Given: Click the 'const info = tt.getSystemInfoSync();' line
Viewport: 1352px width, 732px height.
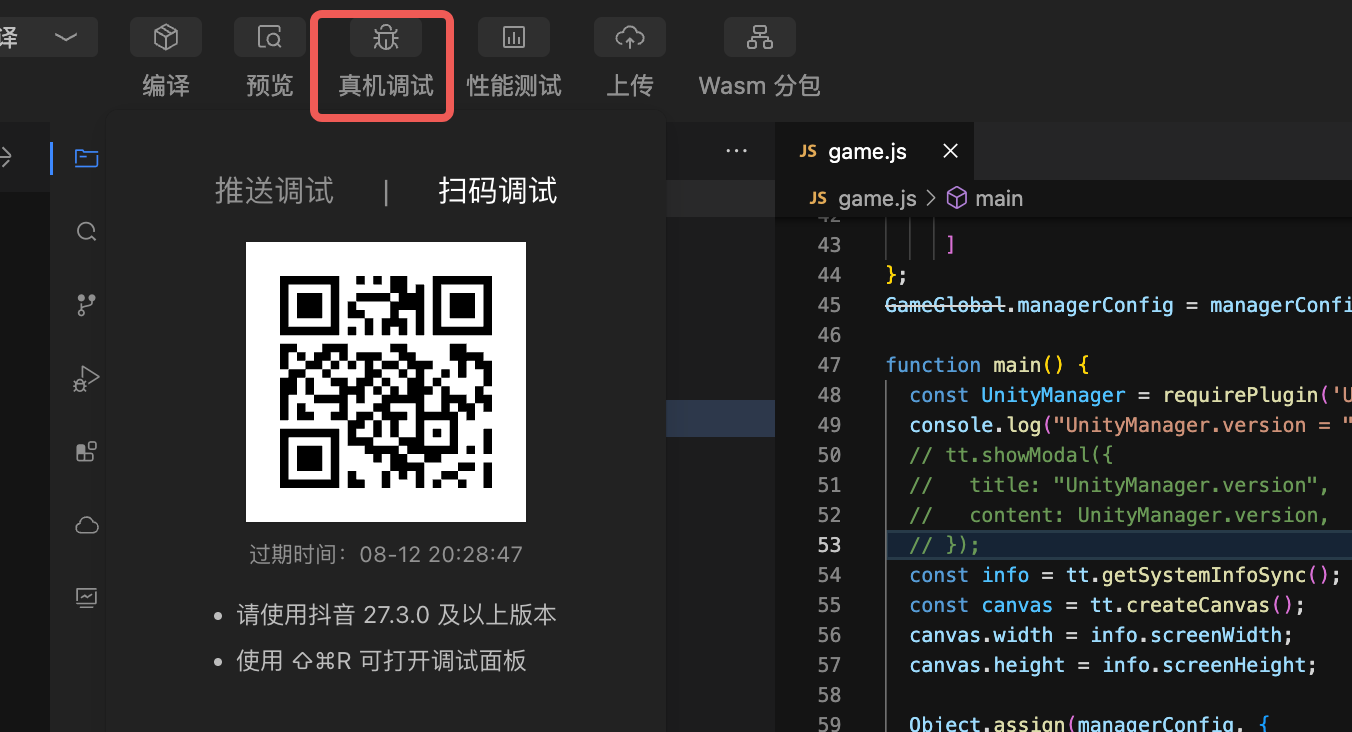Looking at the screenshot, I should click(x=1125, y=575).
